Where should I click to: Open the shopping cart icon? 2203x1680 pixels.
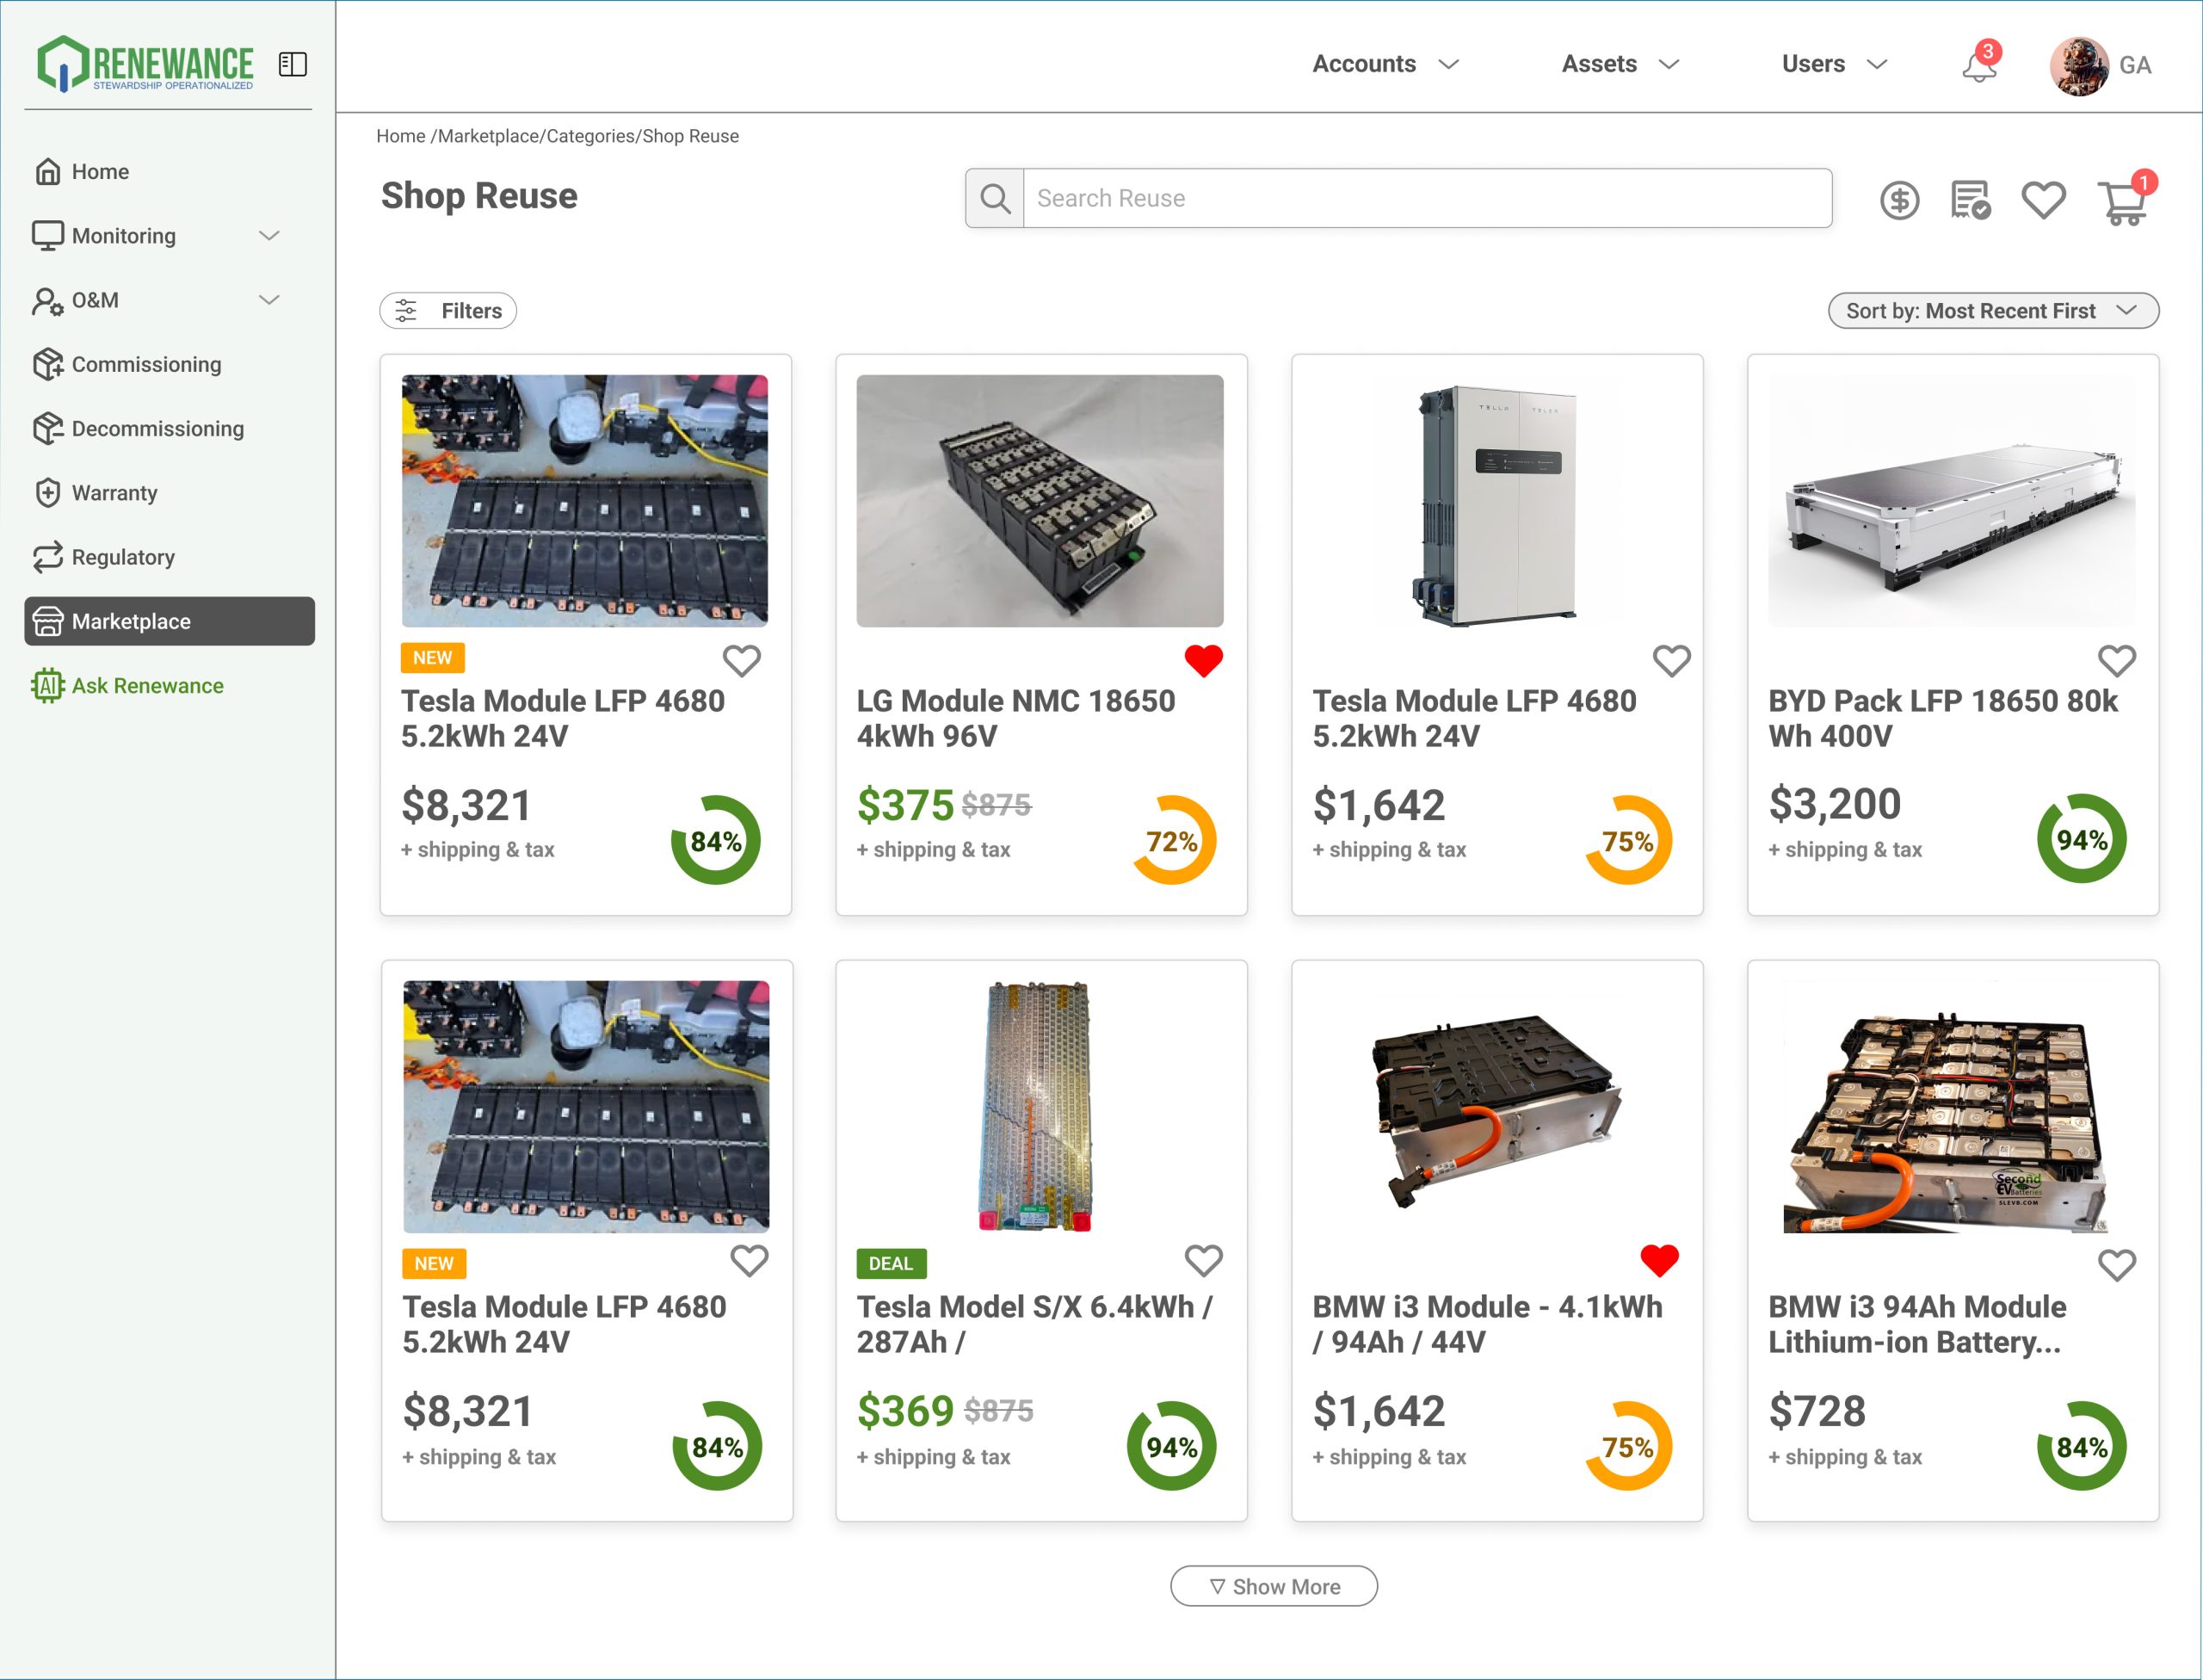[2122, 202]
